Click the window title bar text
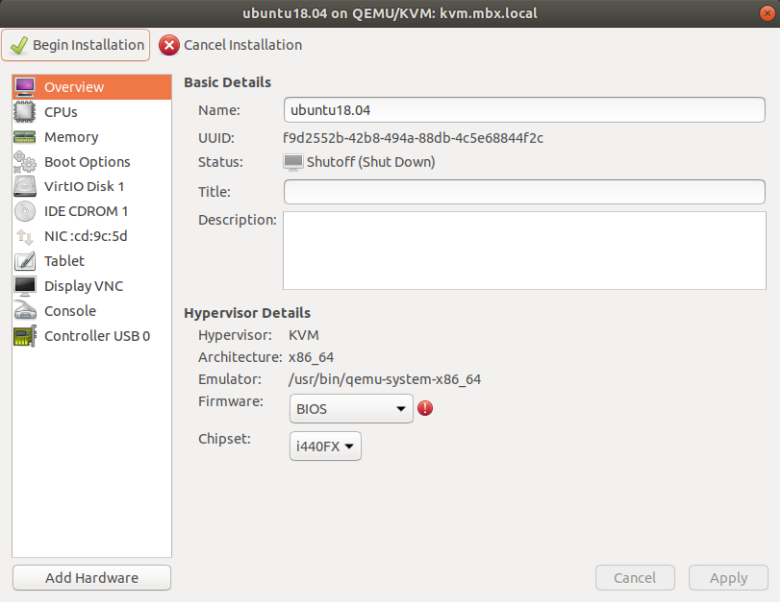 coord(390,13)
